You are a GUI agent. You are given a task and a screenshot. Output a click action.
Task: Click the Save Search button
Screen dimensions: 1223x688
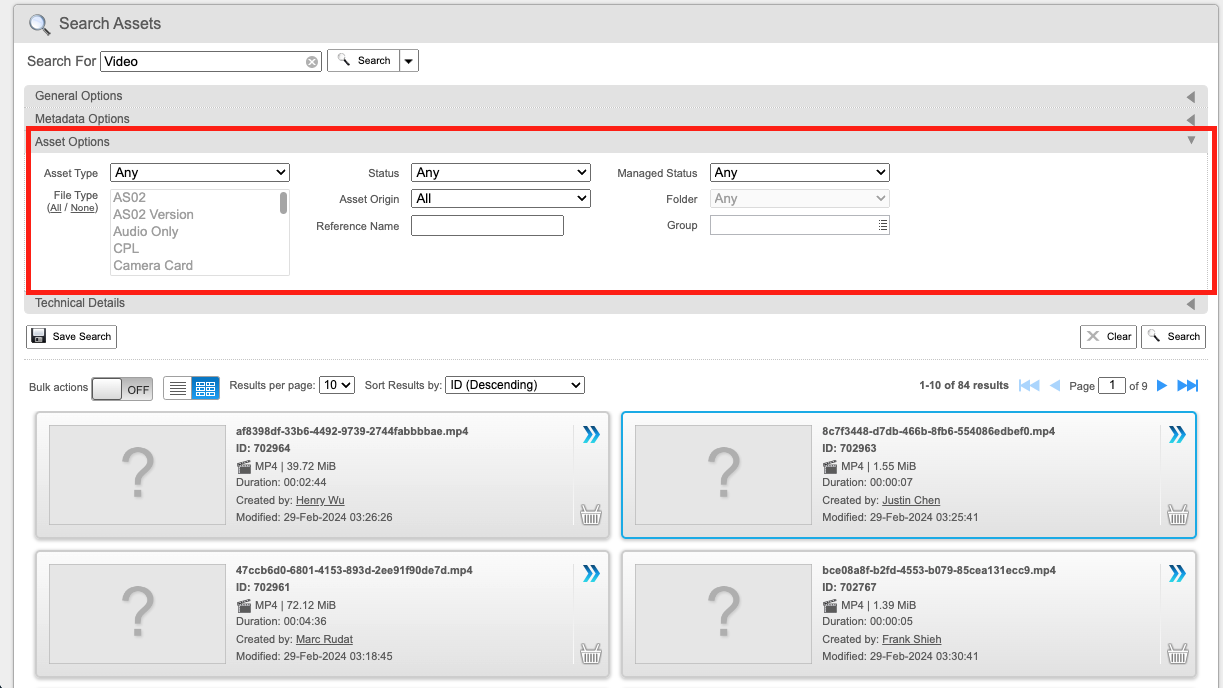click(71, 337)
